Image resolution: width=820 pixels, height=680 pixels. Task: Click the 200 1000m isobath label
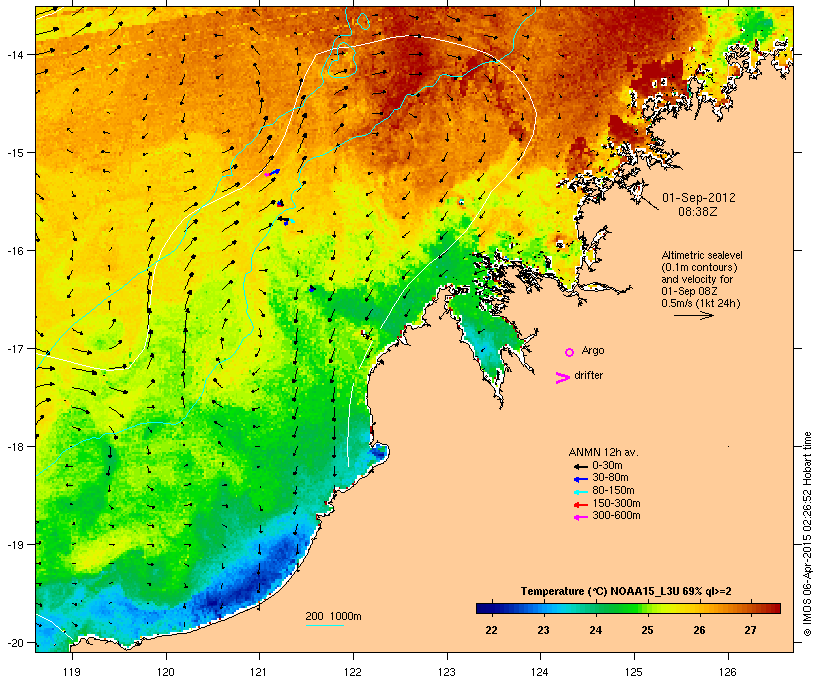pos(333,616)
